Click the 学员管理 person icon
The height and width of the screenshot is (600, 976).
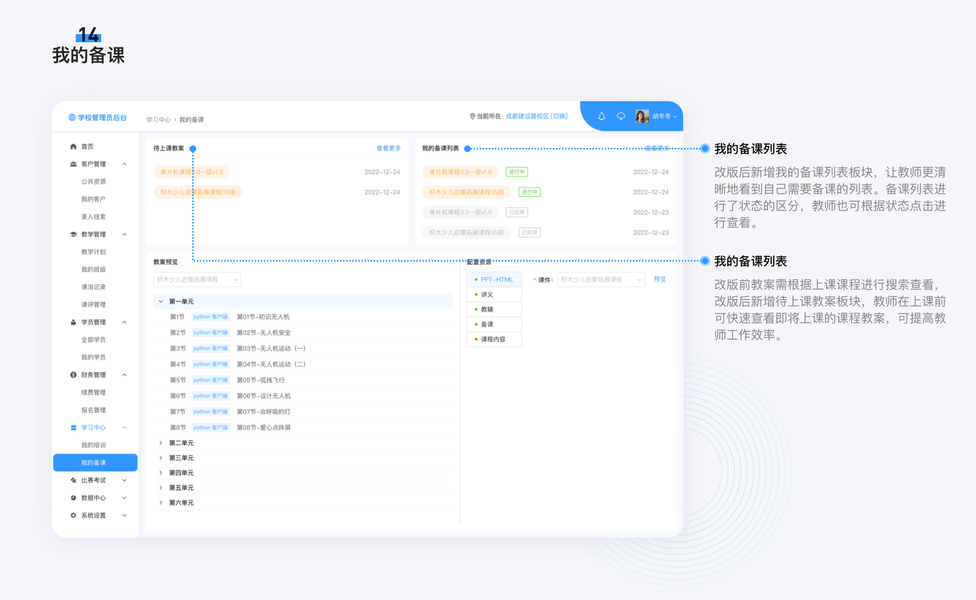(x=73, y=322)
